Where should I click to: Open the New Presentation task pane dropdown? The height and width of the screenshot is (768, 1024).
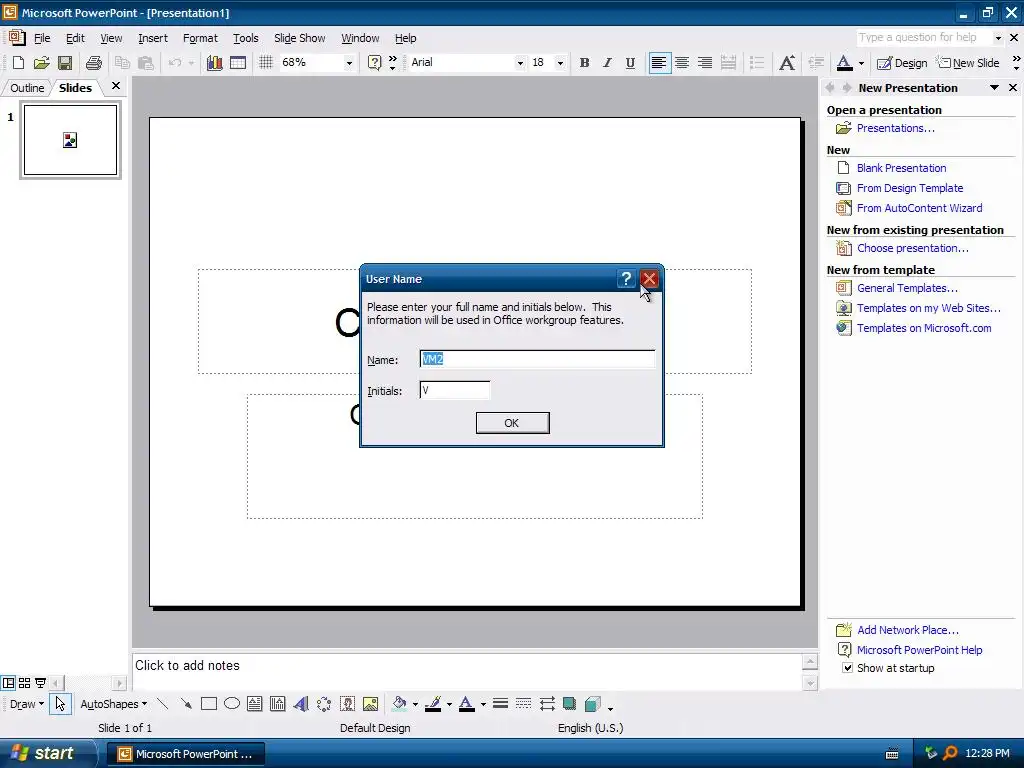click(x=994, y=88)
